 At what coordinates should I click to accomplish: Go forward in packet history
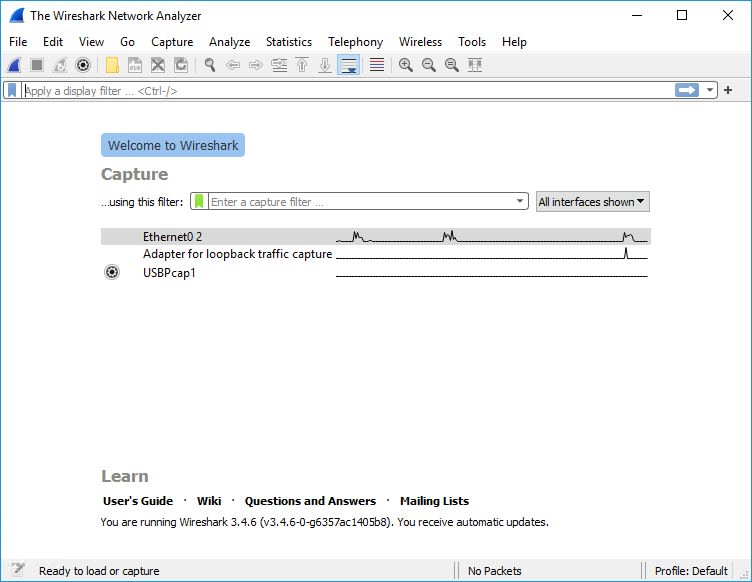[x=256, y=65]
